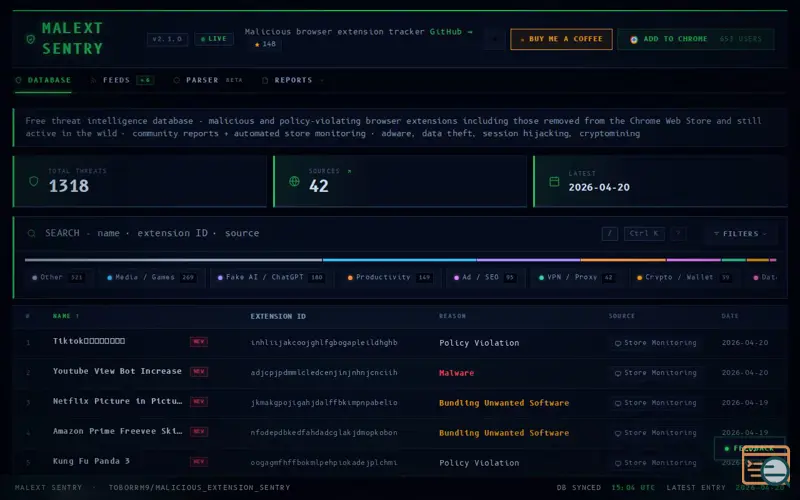Open the Kung Fu Panda 3 entry
Image resolution: width=800 pixels, height=500 pixels.
[91, 461]
